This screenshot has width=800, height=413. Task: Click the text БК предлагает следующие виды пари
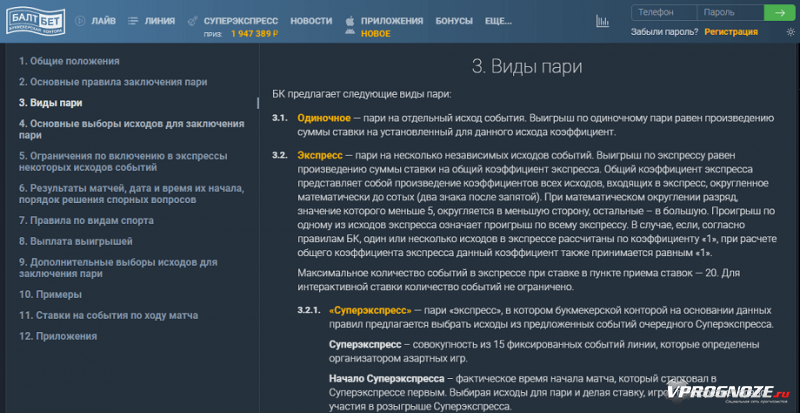pyautogui.click(x=362, y=94)
